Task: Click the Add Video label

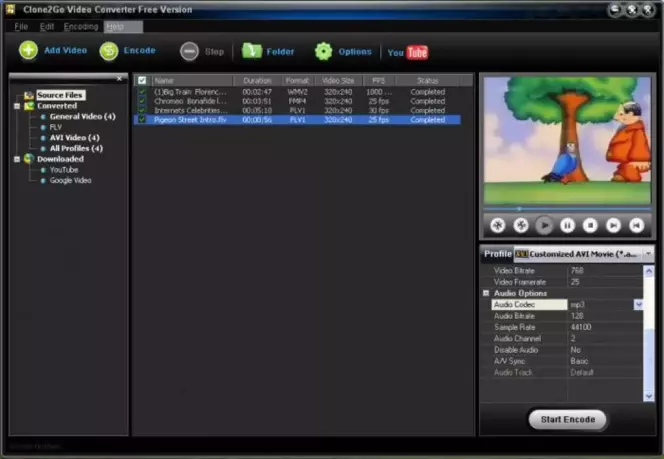Action: tap(66, 50)
